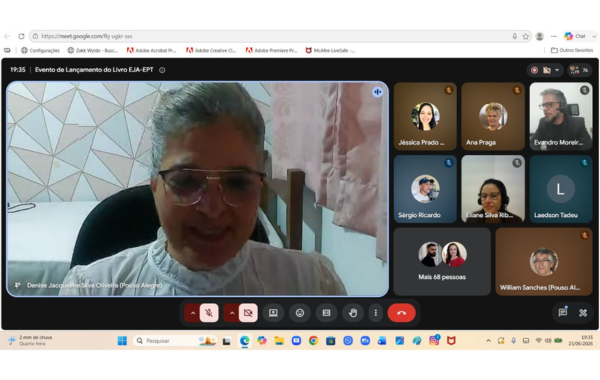This screenshot has height=380, width=600.
Task: Expand the dropdown next to recording indicators
Action: [x=557, y=70]
